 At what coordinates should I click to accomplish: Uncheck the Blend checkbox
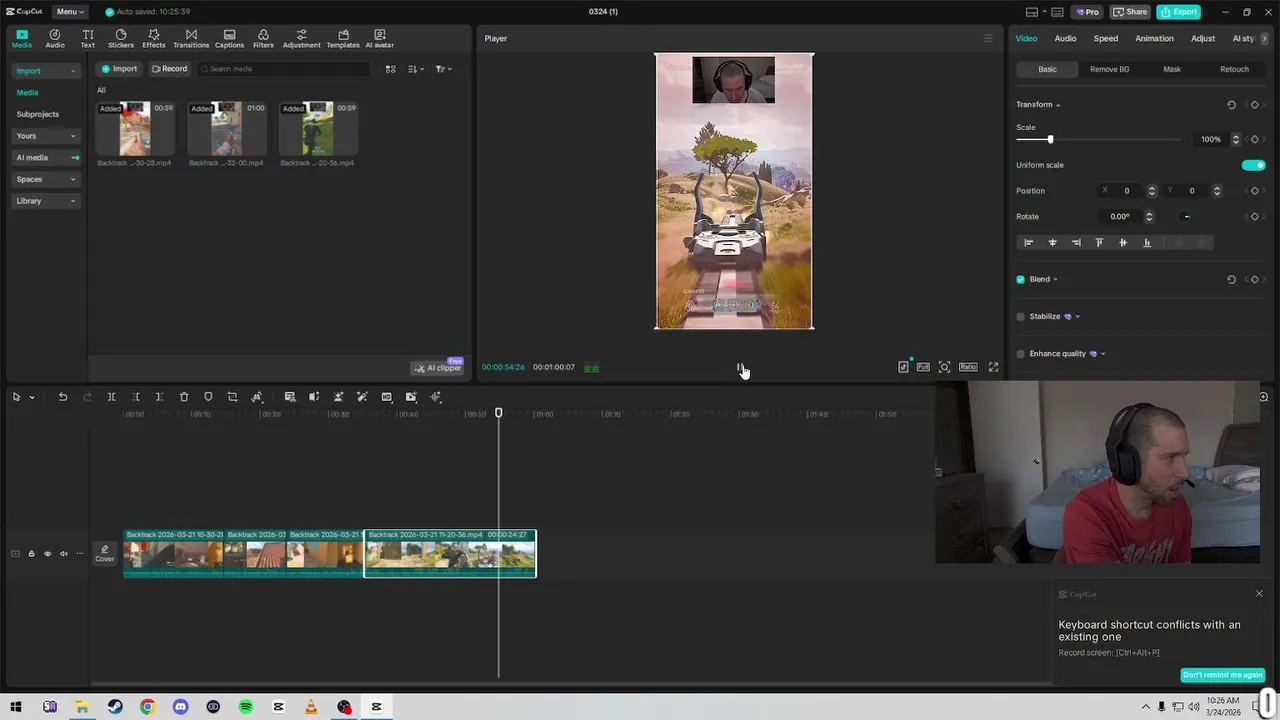[x=1020, y=280]
